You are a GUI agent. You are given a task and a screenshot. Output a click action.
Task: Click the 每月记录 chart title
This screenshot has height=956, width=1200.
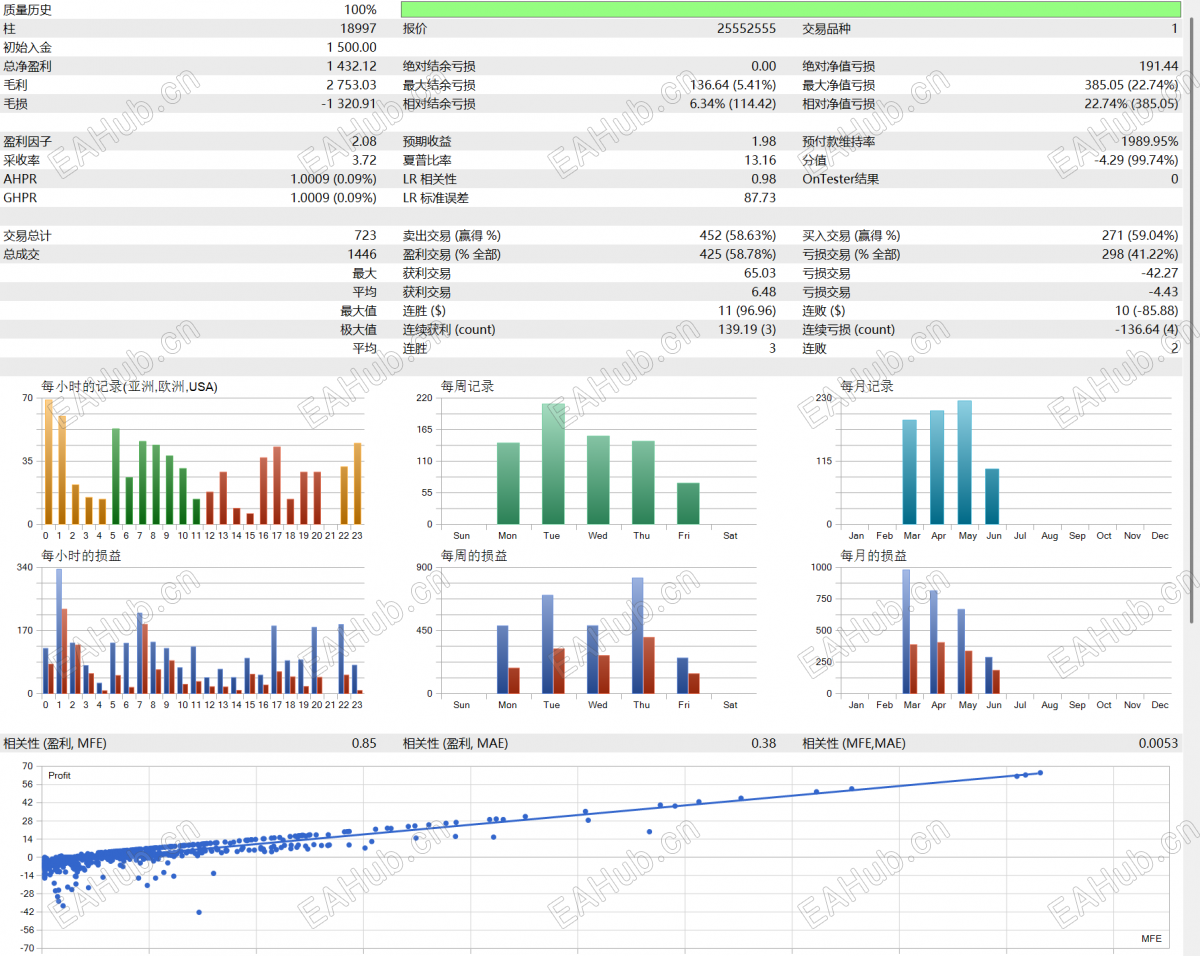(x=867, y=387)
